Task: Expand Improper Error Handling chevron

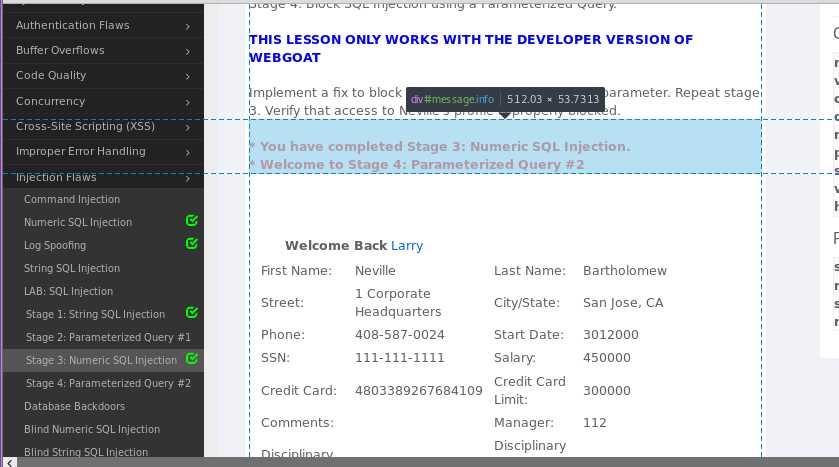Action: pyautogui.click(x=188, y=152)
